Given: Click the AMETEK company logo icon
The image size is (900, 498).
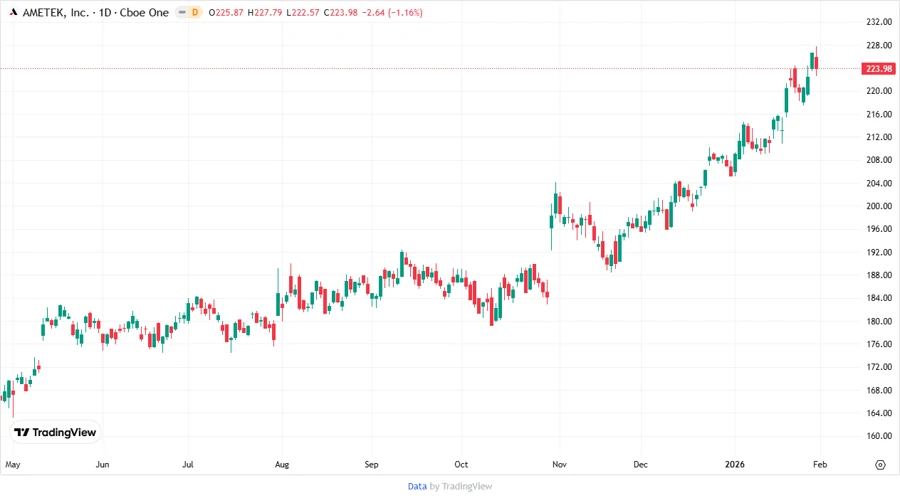Looking at the screenshot, I should 13,12.
